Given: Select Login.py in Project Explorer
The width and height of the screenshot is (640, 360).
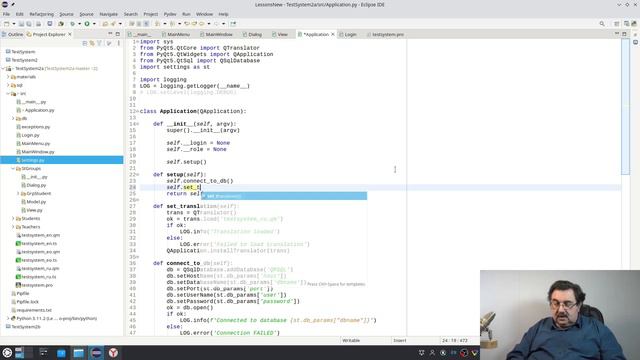Looking at the screenshot, I should pos(30,135).
